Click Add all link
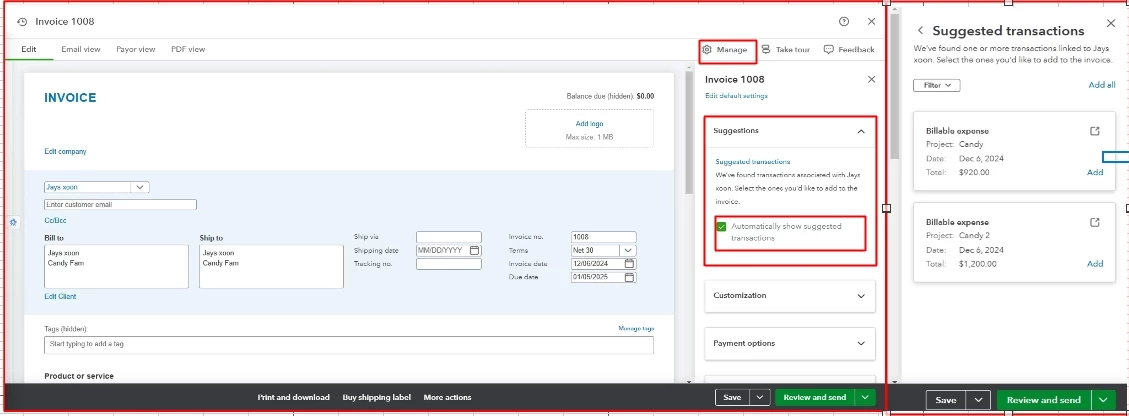Image resolution: width=1129 pixels, height=416 pixels. 1102,85
